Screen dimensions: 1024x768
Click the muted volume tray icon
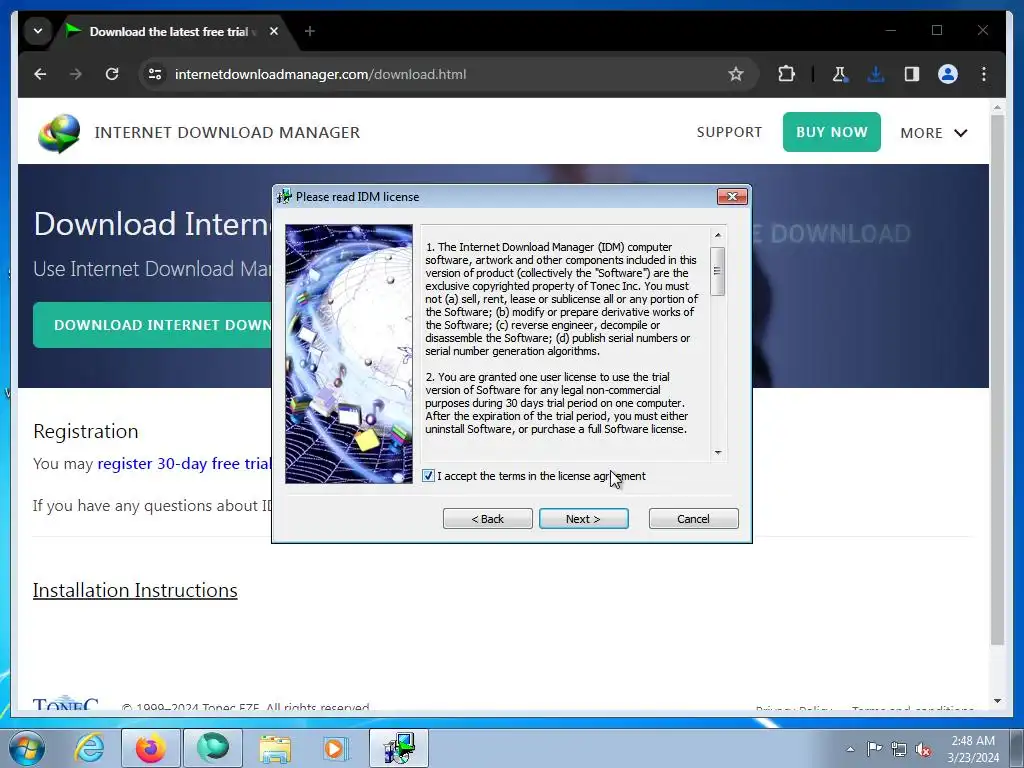923,749
